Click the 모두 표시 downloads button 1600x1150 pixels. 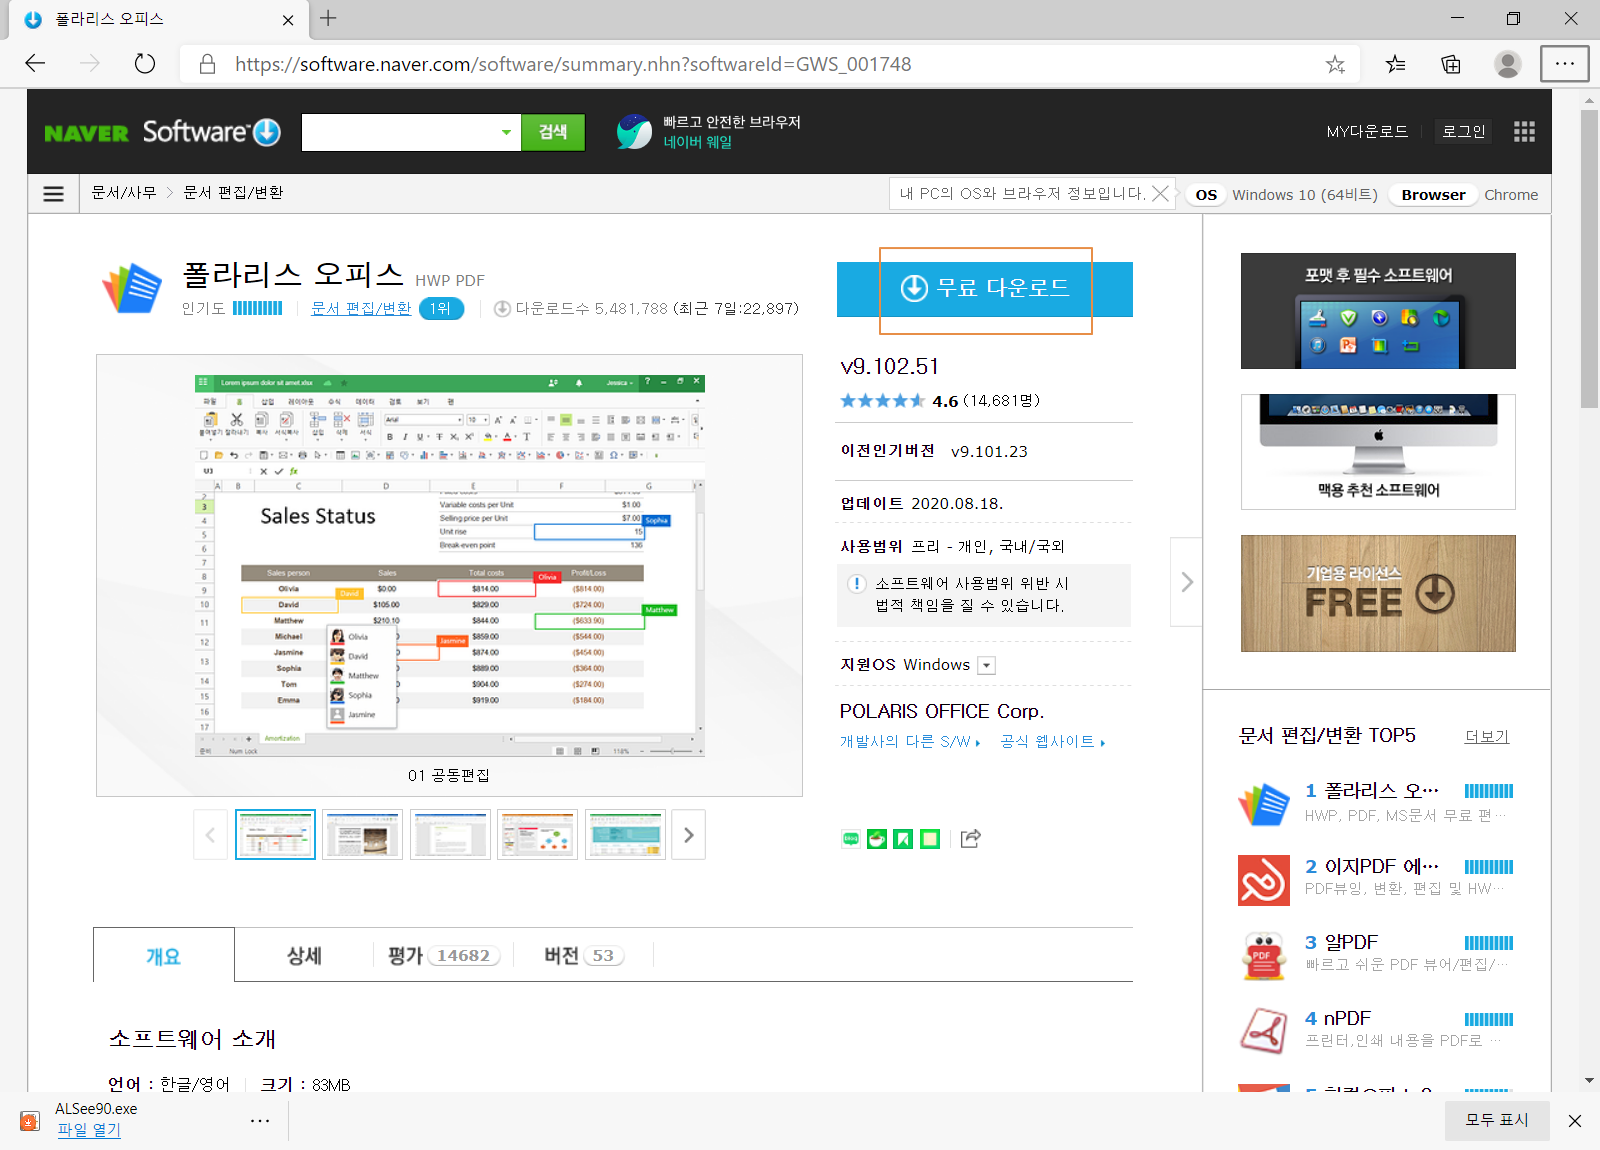coord(1497,1121)
